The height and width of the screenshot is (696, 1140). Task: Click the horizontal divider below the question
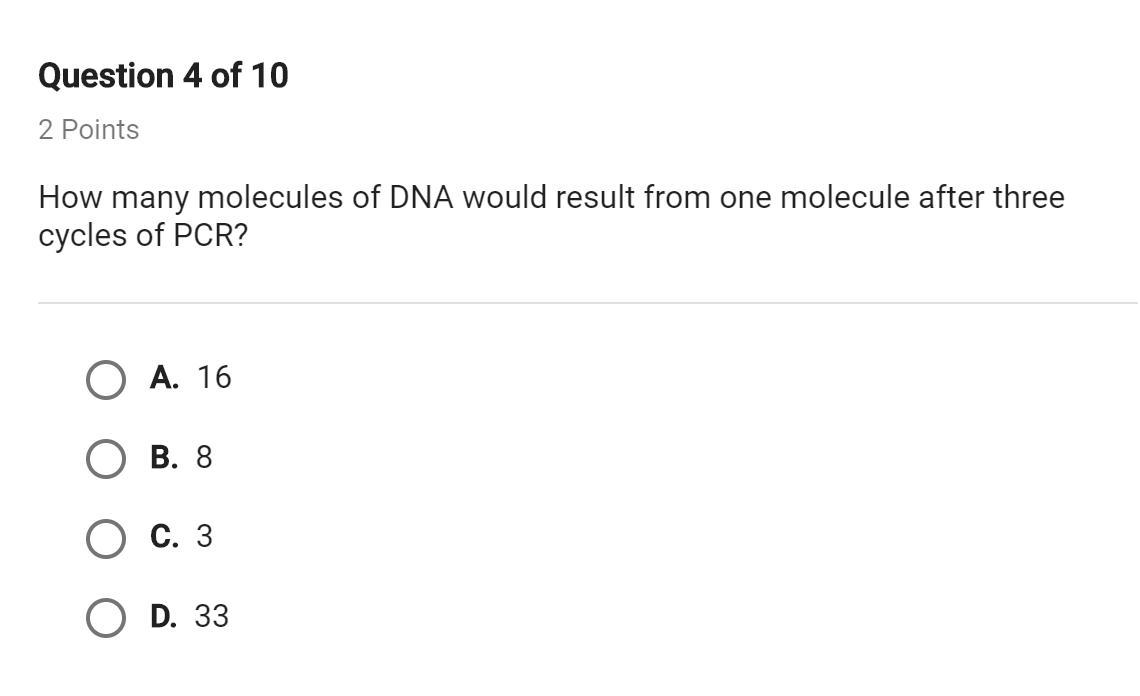[588, 302]
